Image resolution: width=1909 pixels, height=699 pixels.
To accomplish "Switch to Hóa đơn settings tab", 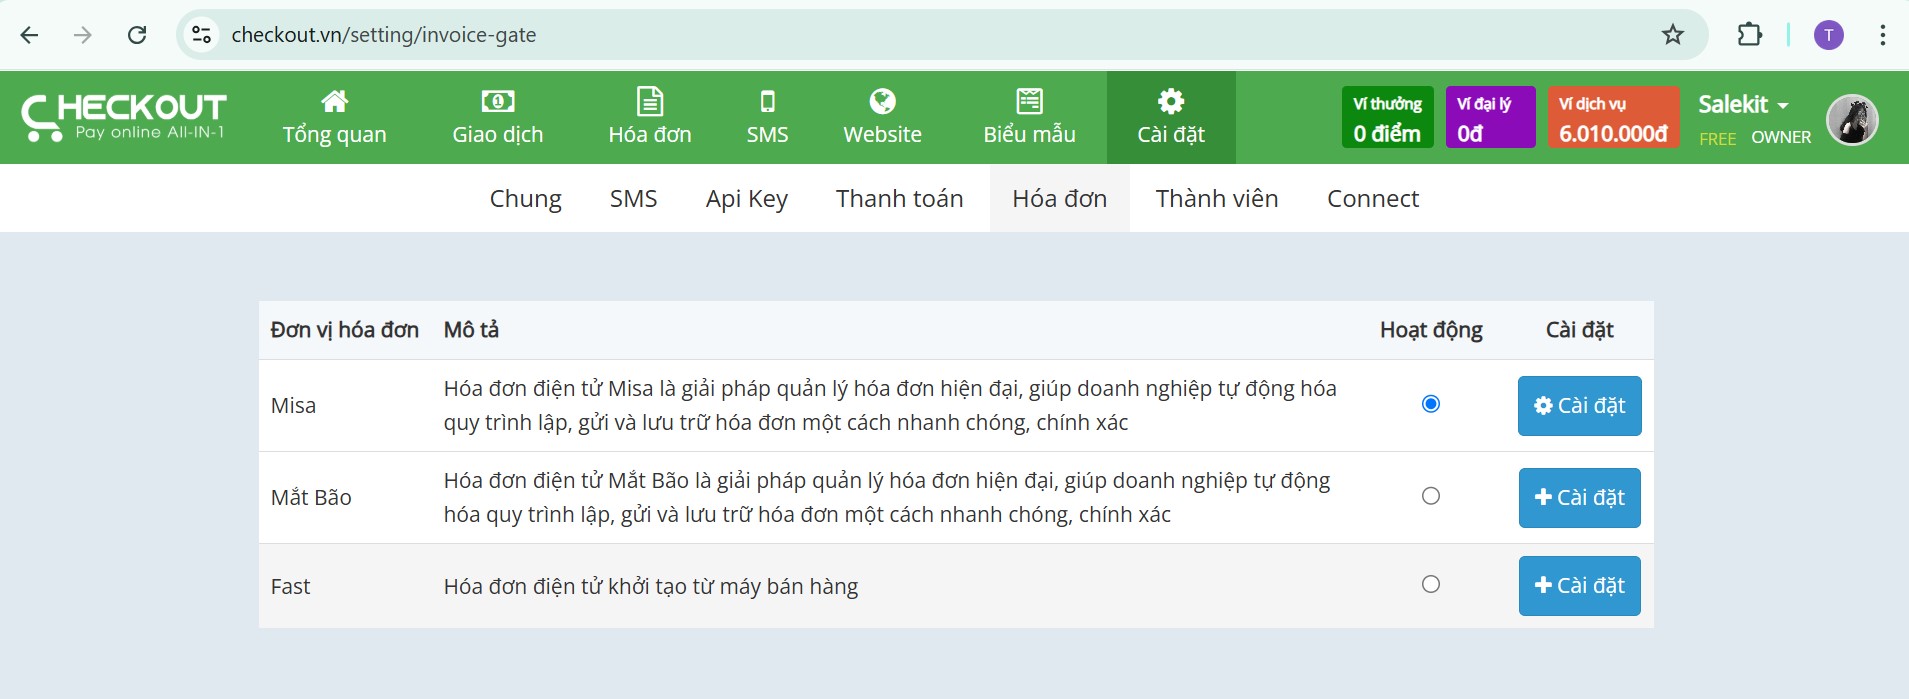I will [x=1060, y=198].
